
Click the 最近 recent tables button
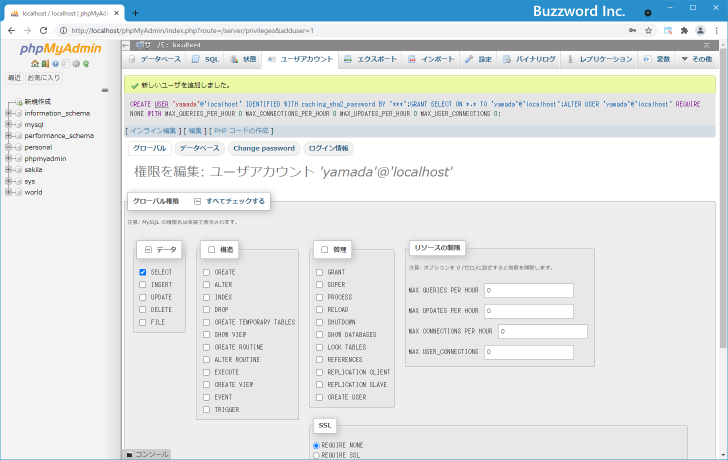pyautogui.click(x=14, y=78)
